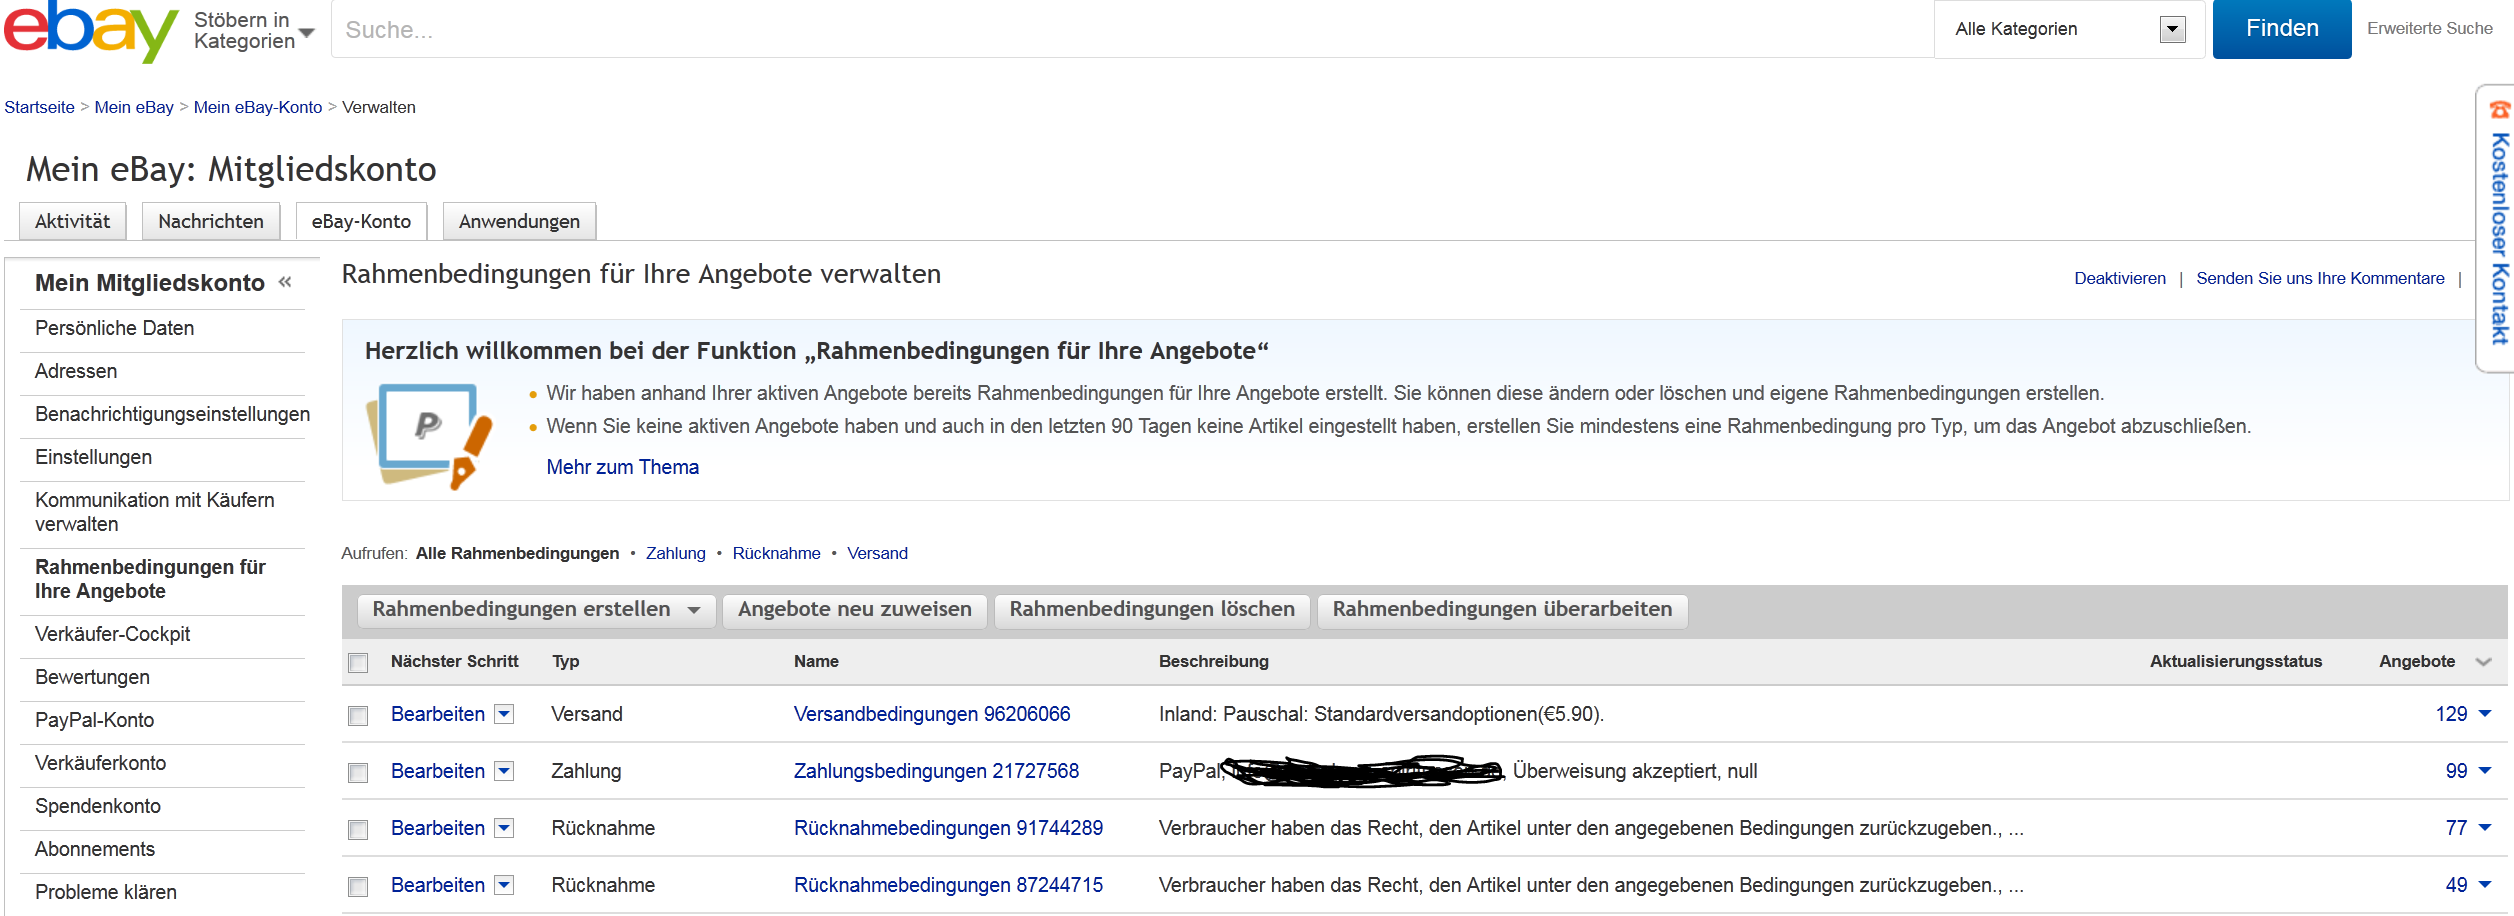Open Bewertungen in sidebar
Image resolution: width=2514 pixels, height=916 pixels.
tap(92, 677)
